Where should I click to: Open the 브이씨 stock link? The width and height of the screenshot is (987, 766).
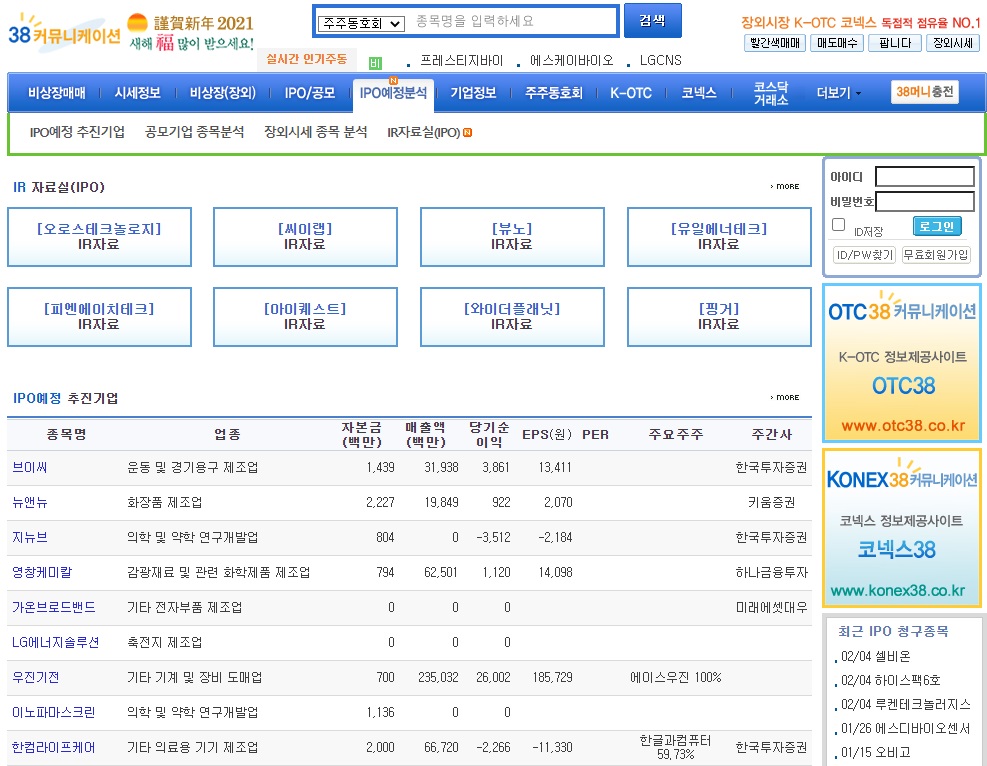tap(30, 468)
